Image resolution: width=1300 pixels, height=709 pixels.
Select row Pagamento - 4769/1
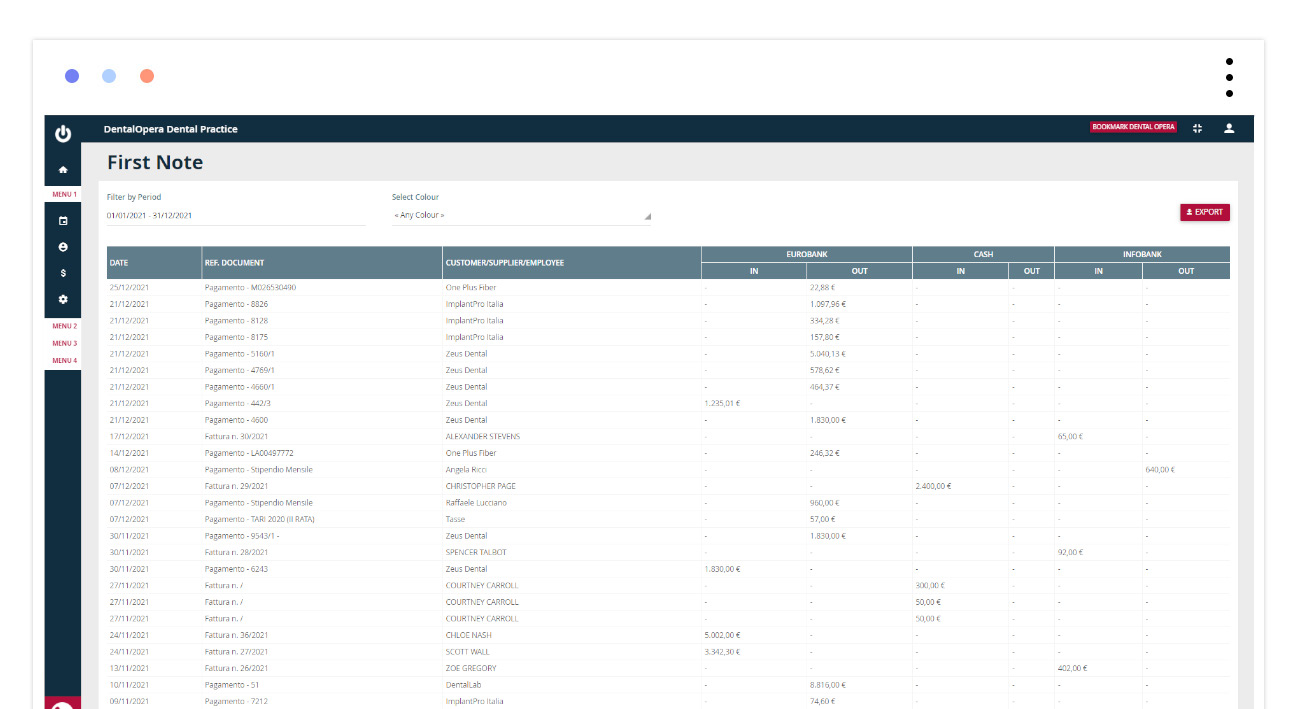pyautogui.click(x=668, y=370)
